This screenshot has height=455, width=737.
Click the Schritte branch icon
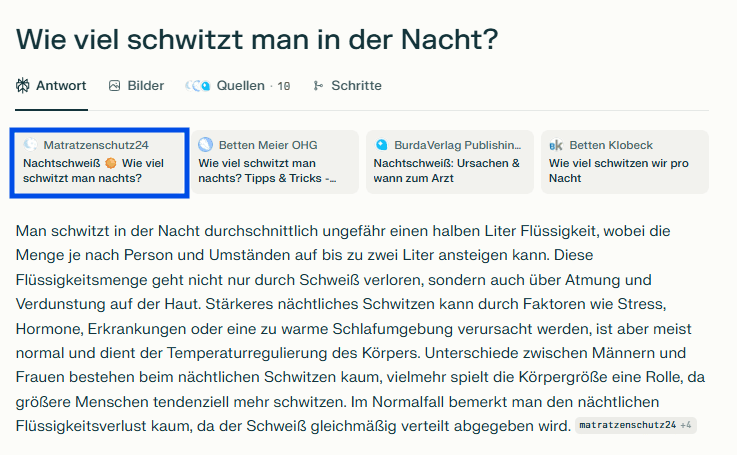point(318,86)
